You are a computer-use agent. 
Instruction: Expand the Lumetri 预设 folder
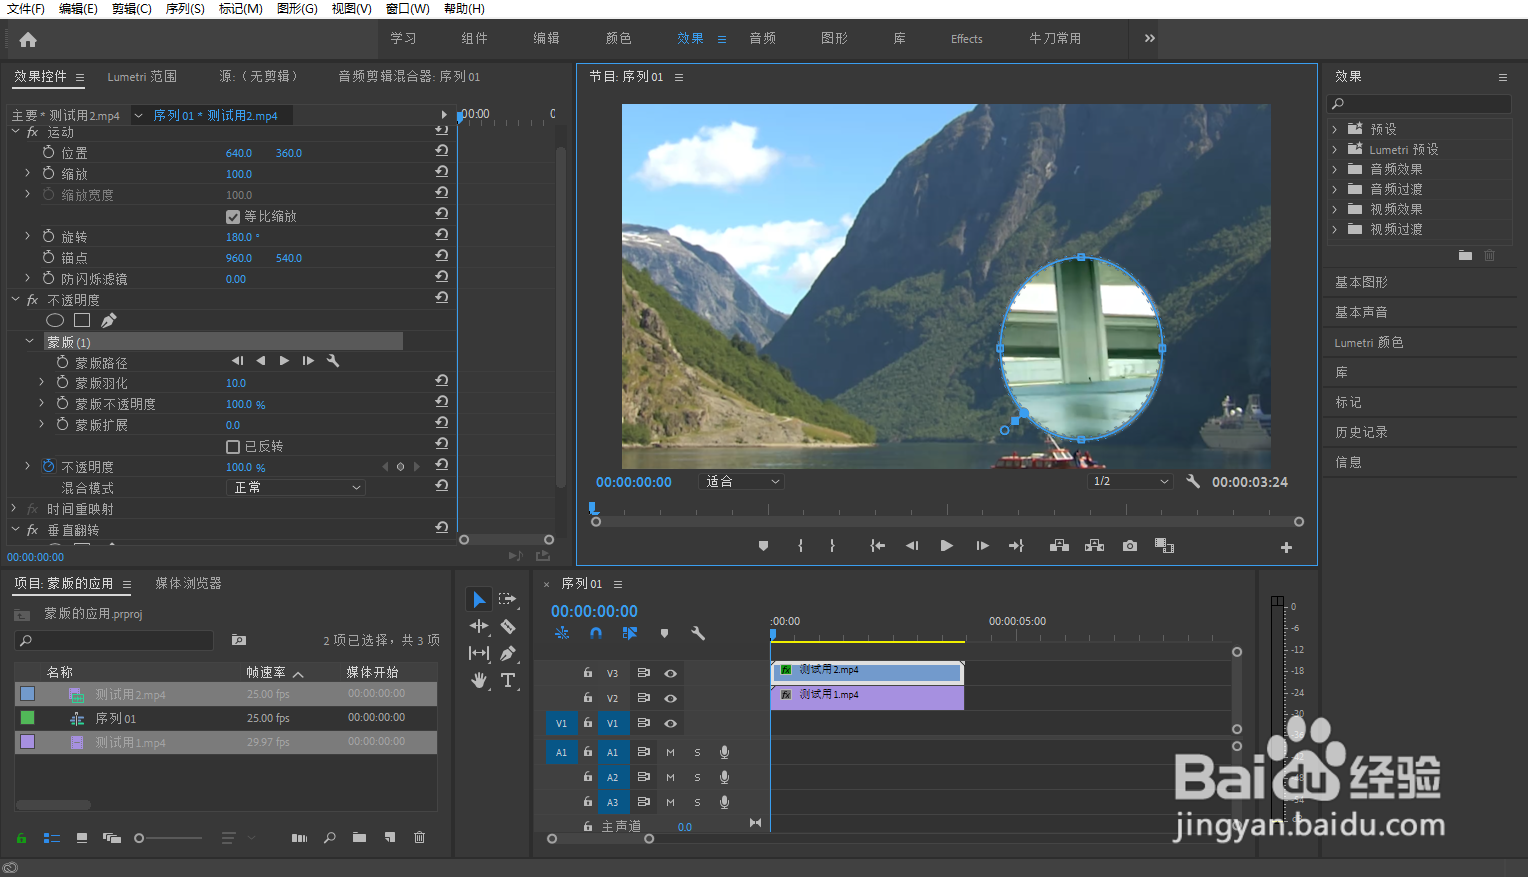[x=1335, y=149]
